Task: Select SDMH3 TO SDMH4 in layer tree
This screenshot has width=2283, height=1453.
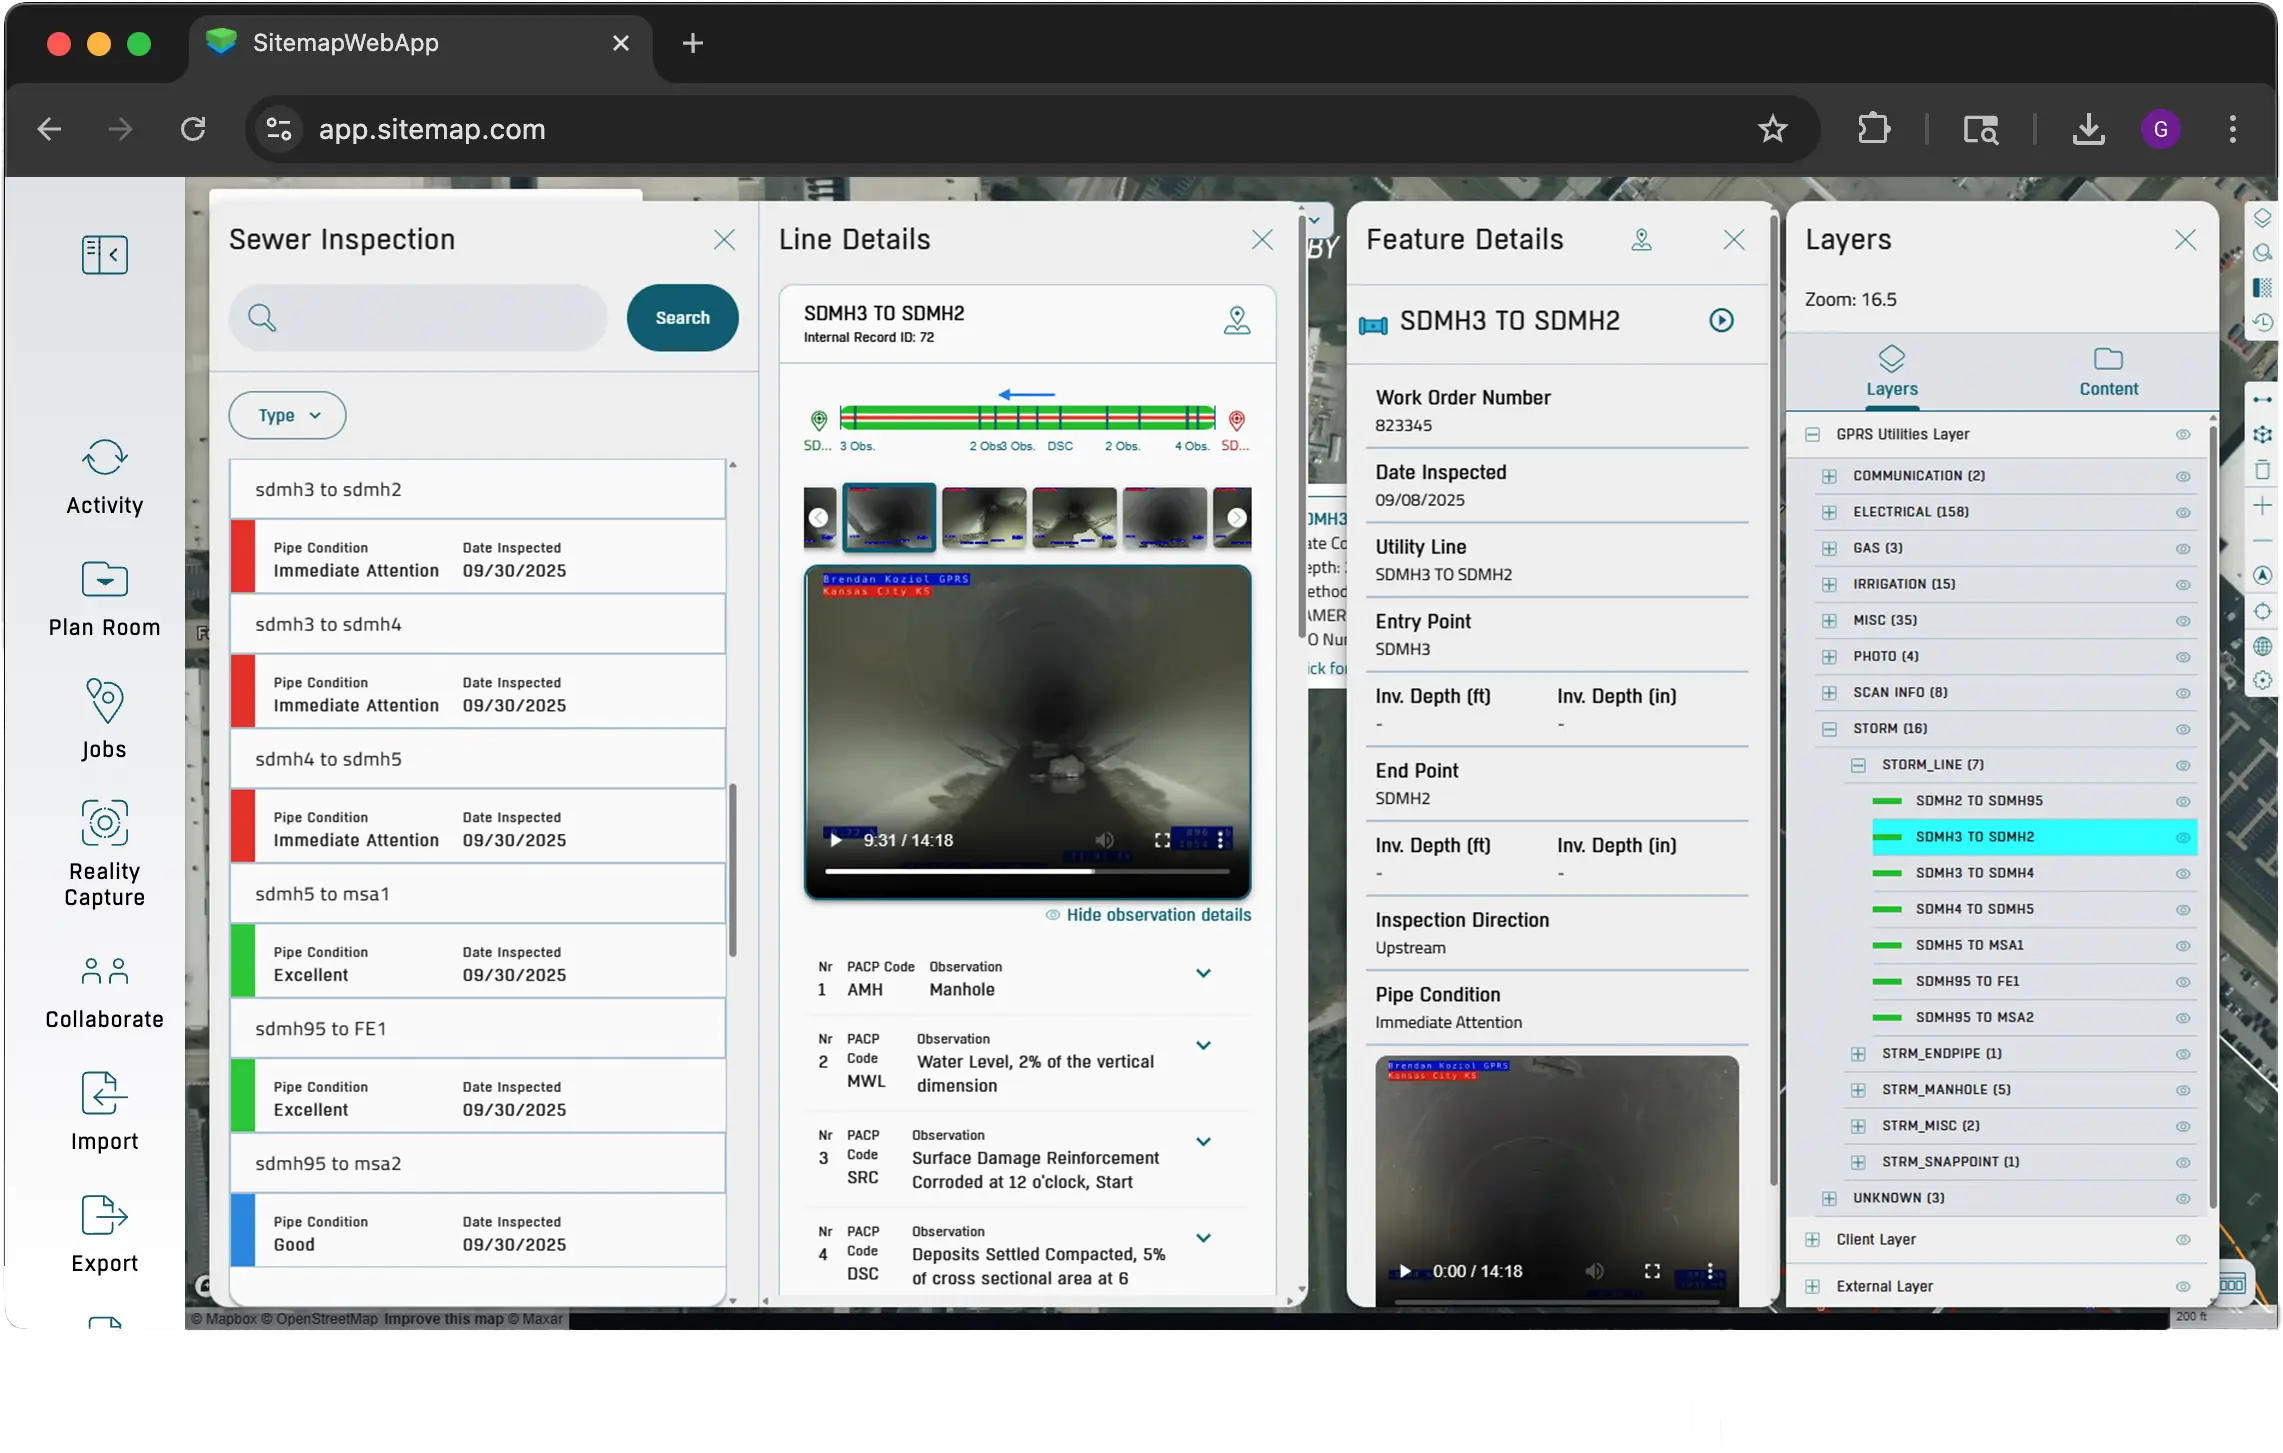Action: point(1974,873)
